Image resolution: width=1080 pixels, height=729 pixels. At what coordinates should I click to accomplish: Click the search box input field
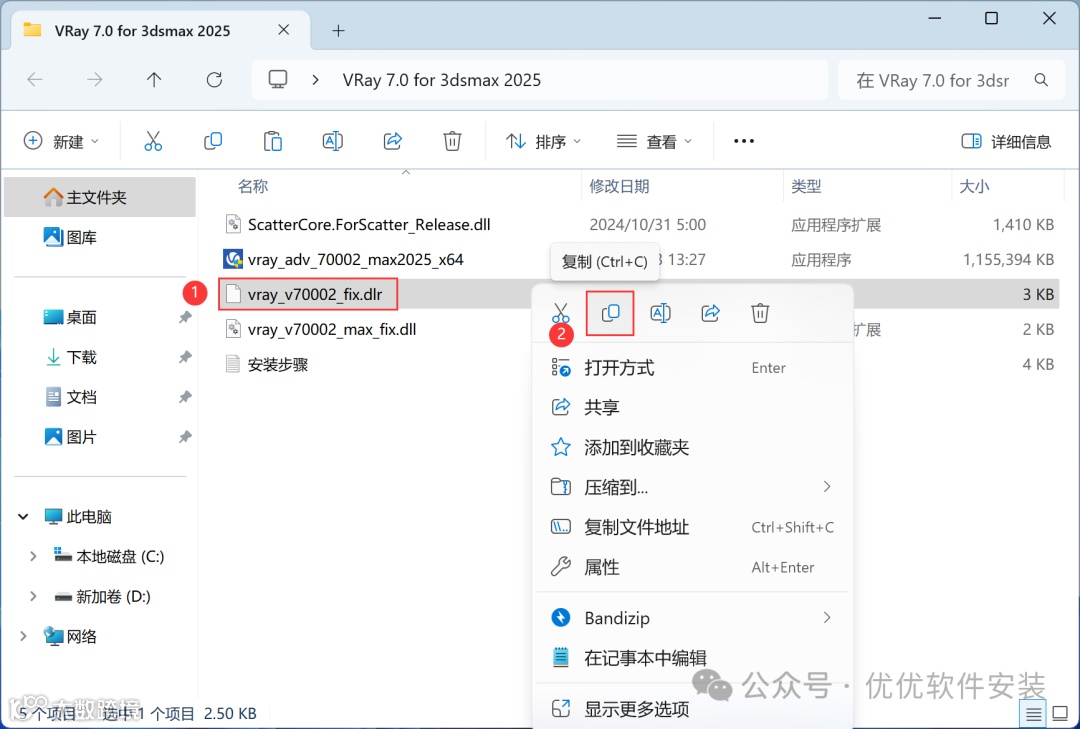click(x=953, y=80)
